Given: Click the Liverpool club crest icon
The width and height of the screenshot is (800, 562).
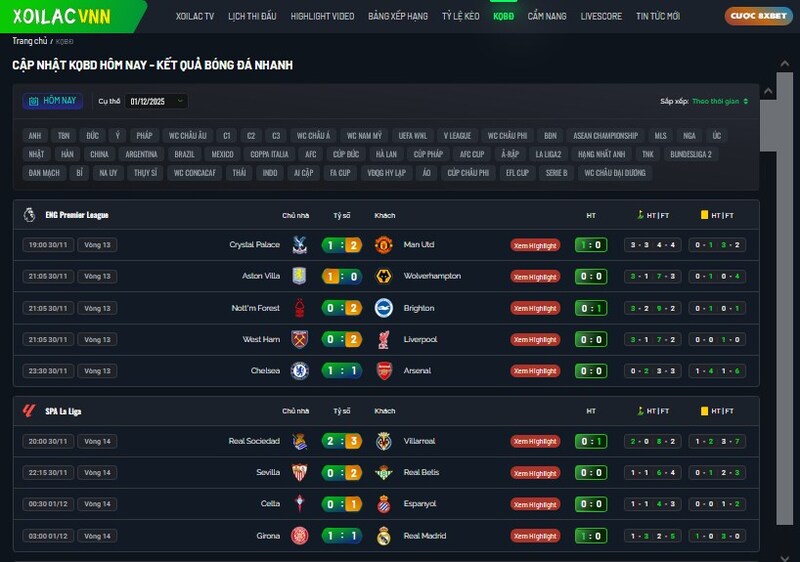Looking at the screenshot, I should (x=383, y=340).
